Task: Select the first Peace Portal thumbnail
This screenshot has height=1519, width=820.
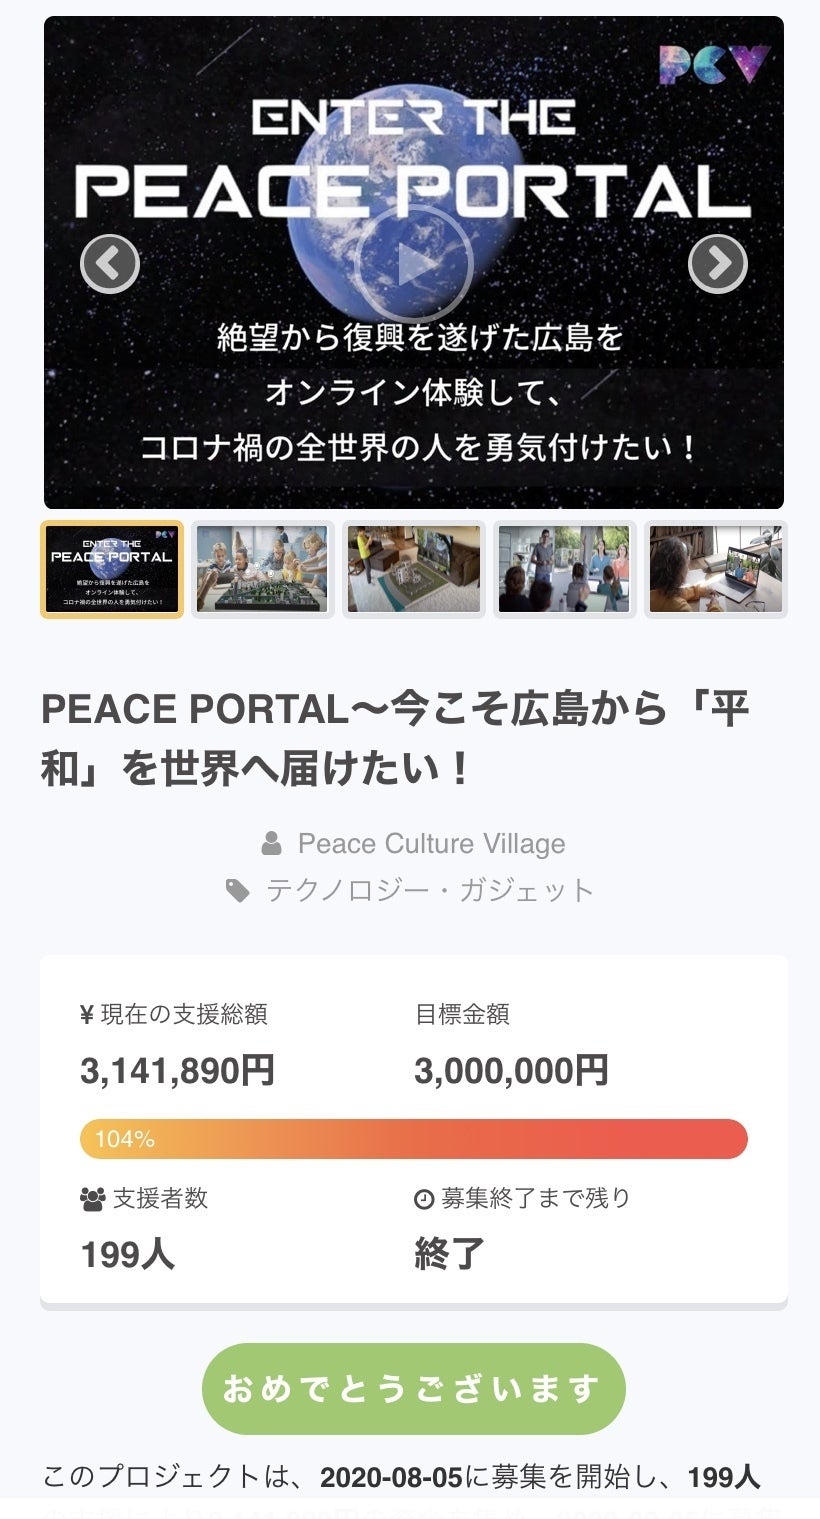Action: 112,569
